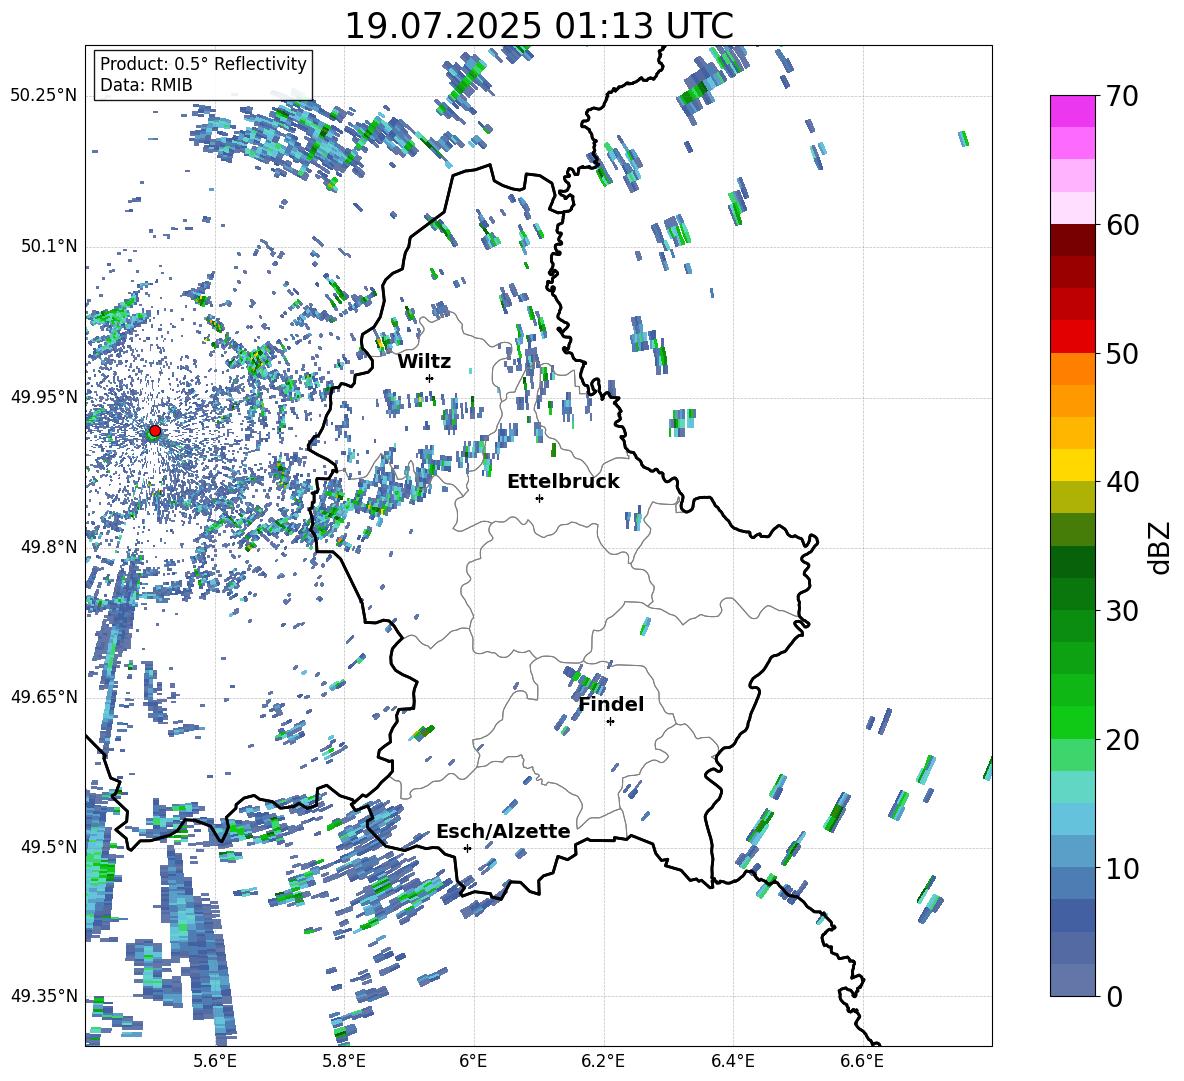Click the cross marker below Wiltz

[430, 378]
